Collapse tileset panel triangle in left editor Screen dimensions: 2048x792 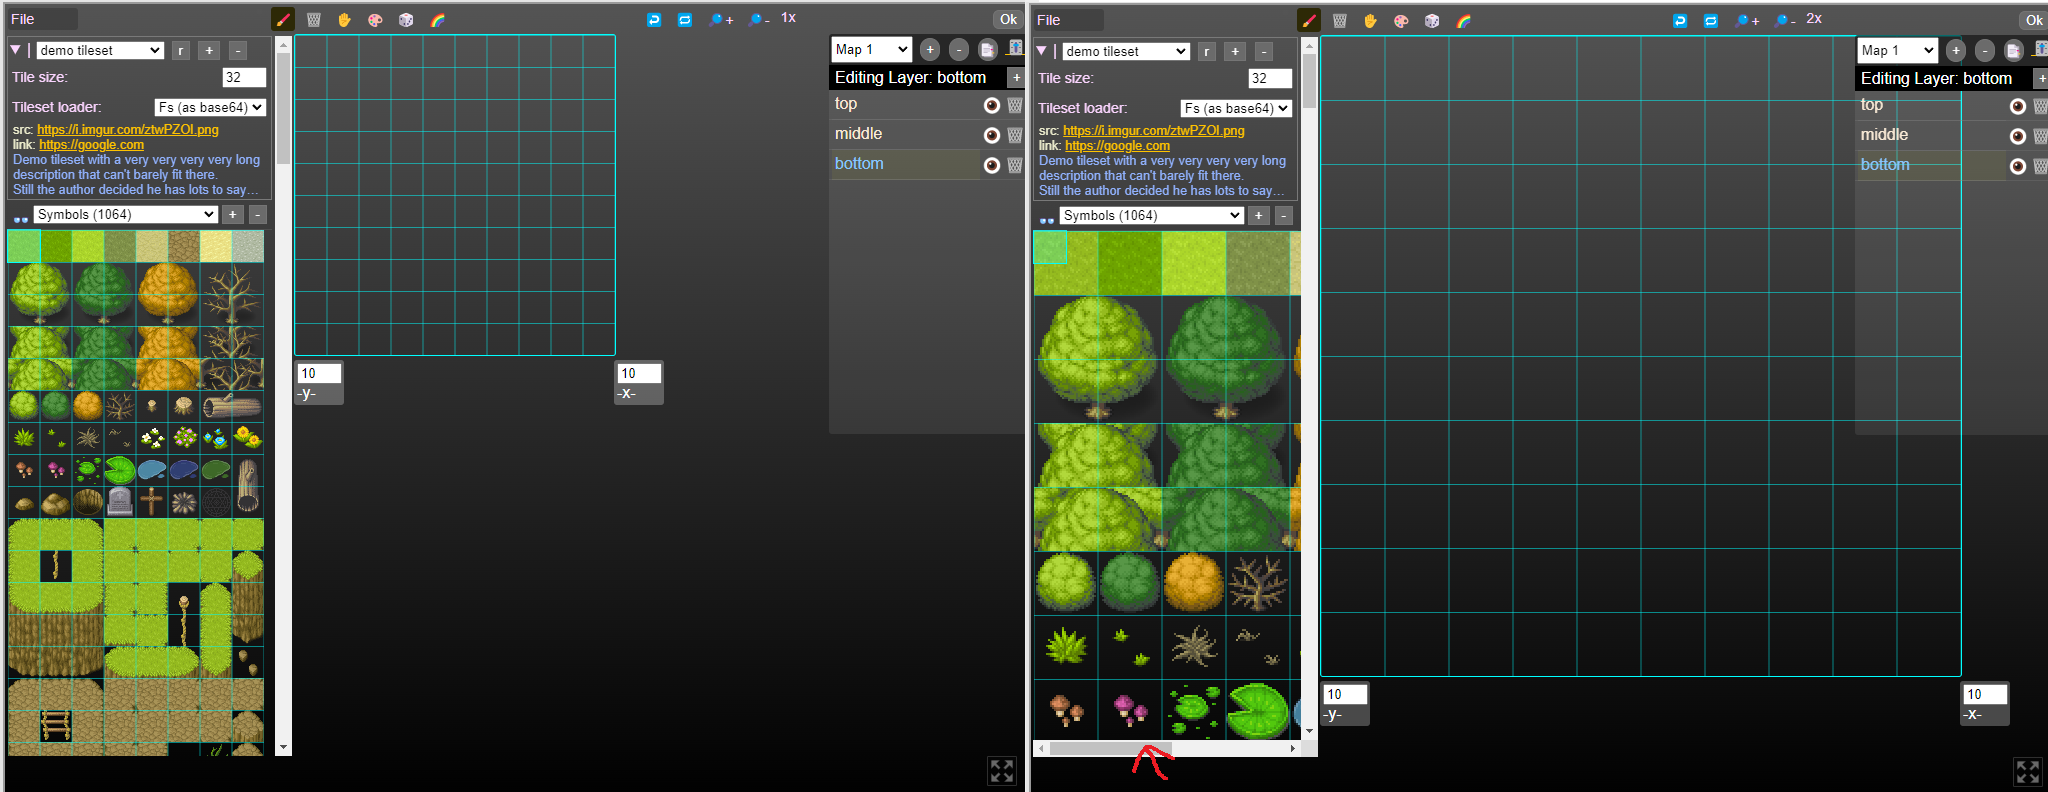click(x=15, y=49)
